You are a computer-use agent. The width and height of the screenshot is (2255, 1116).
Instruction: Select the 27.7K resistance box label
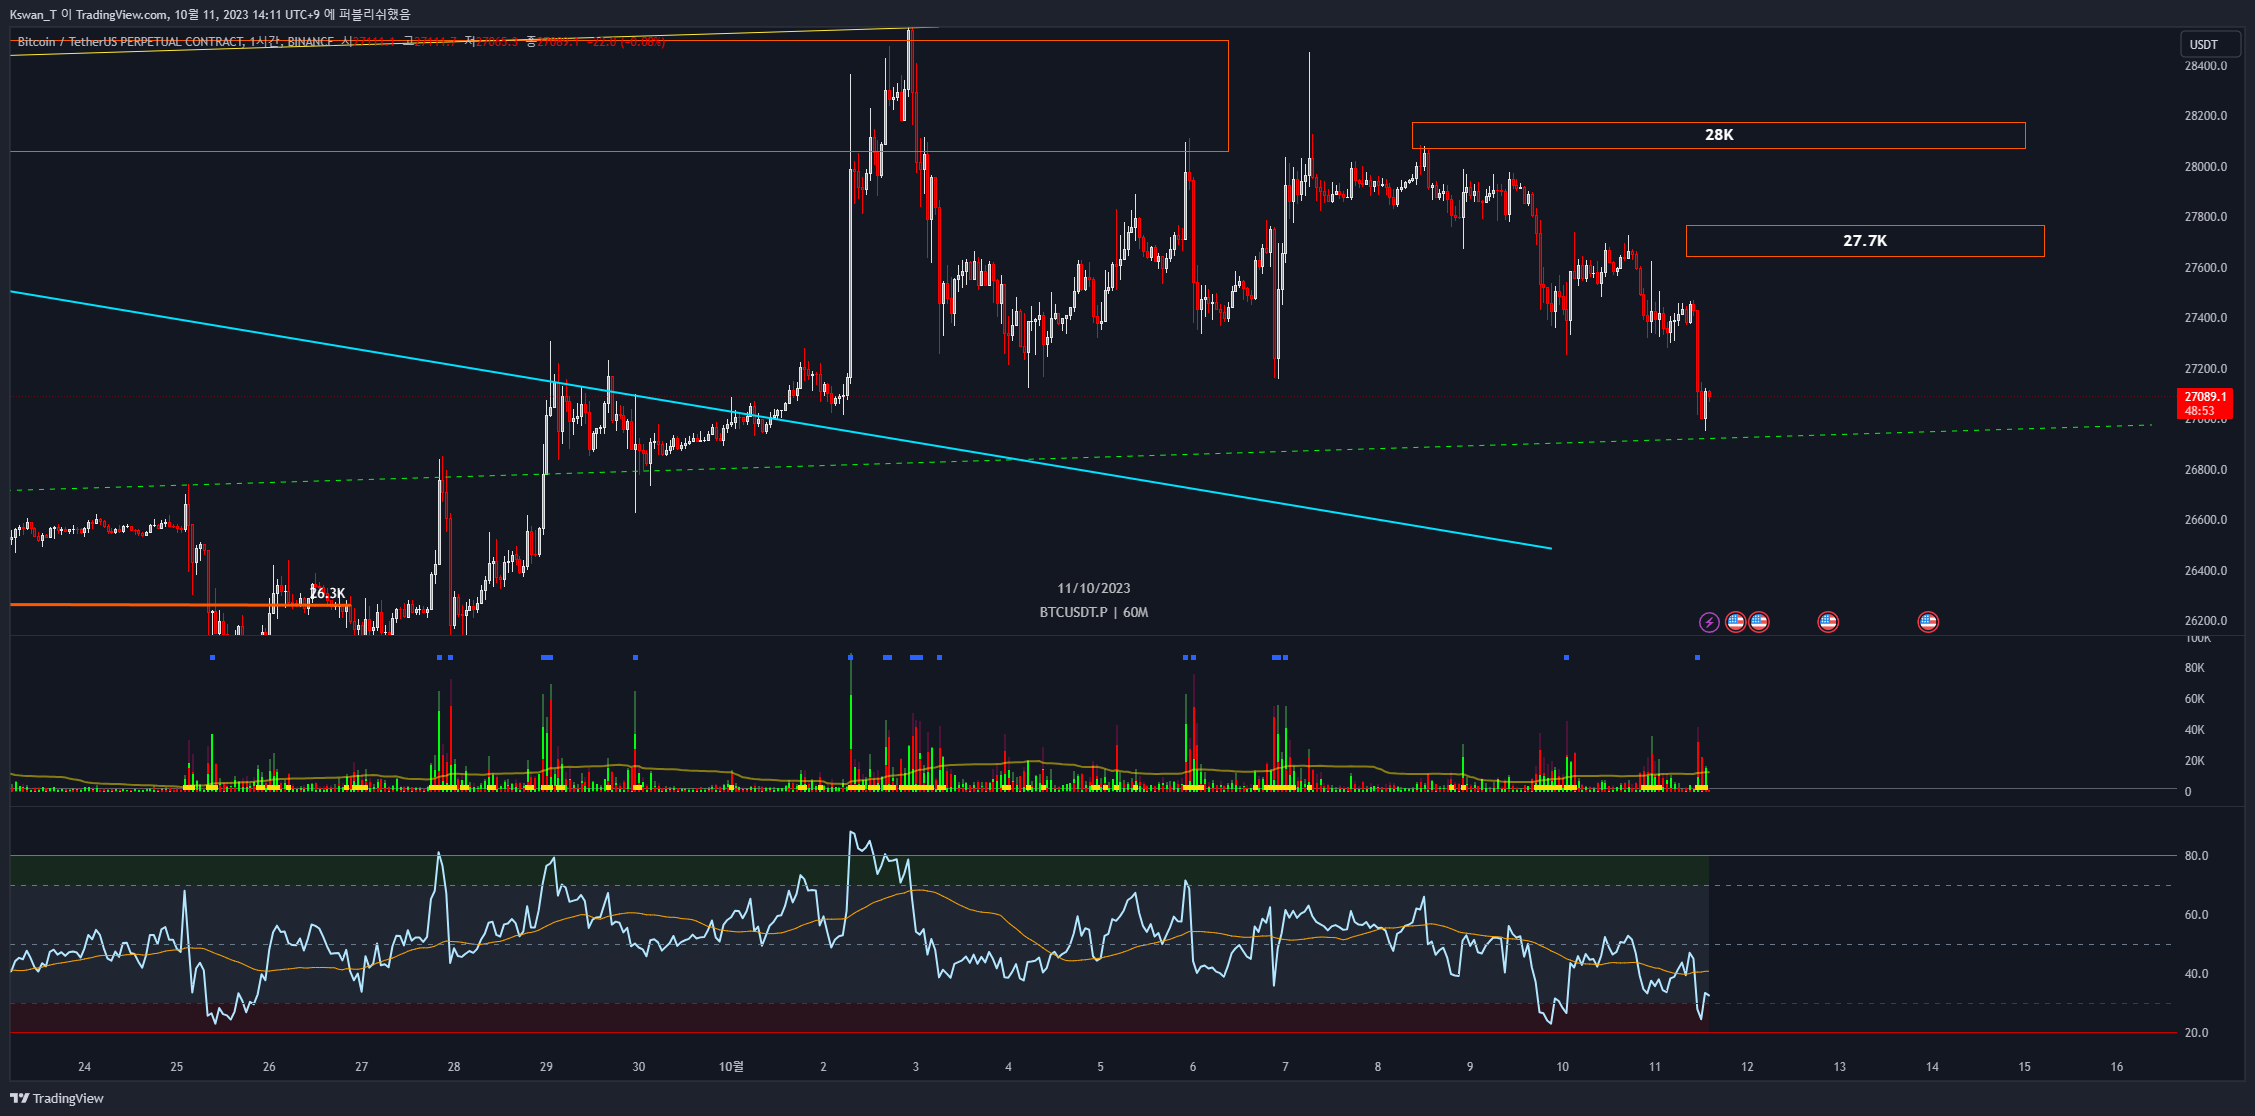[x=1865, y=241]
